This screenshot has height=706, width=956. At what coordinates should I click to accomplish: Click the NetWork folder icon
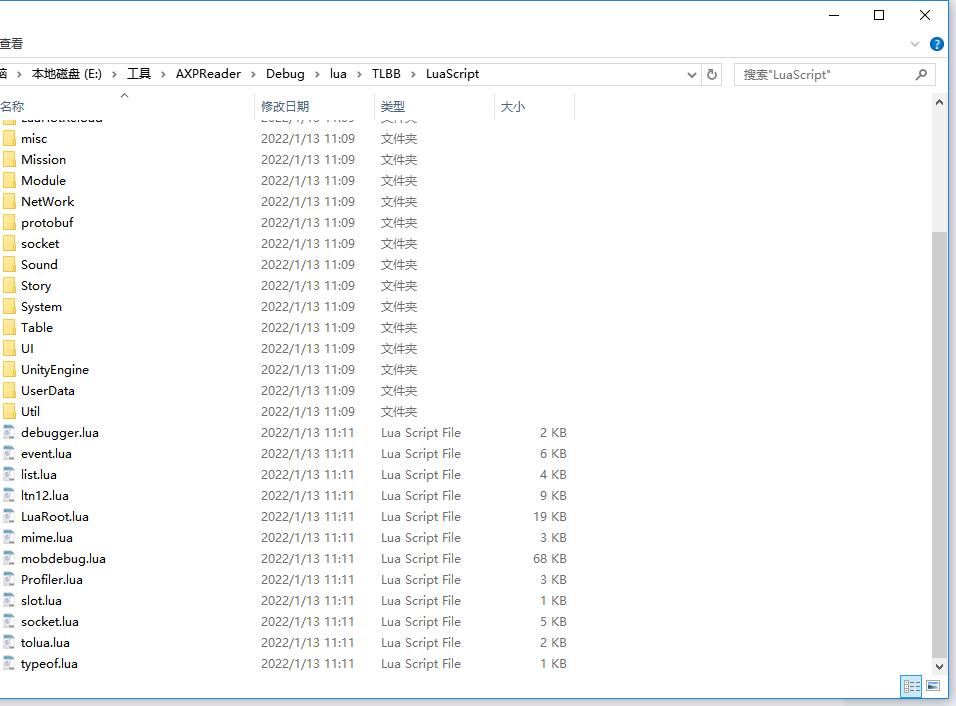tap(9, 202)
